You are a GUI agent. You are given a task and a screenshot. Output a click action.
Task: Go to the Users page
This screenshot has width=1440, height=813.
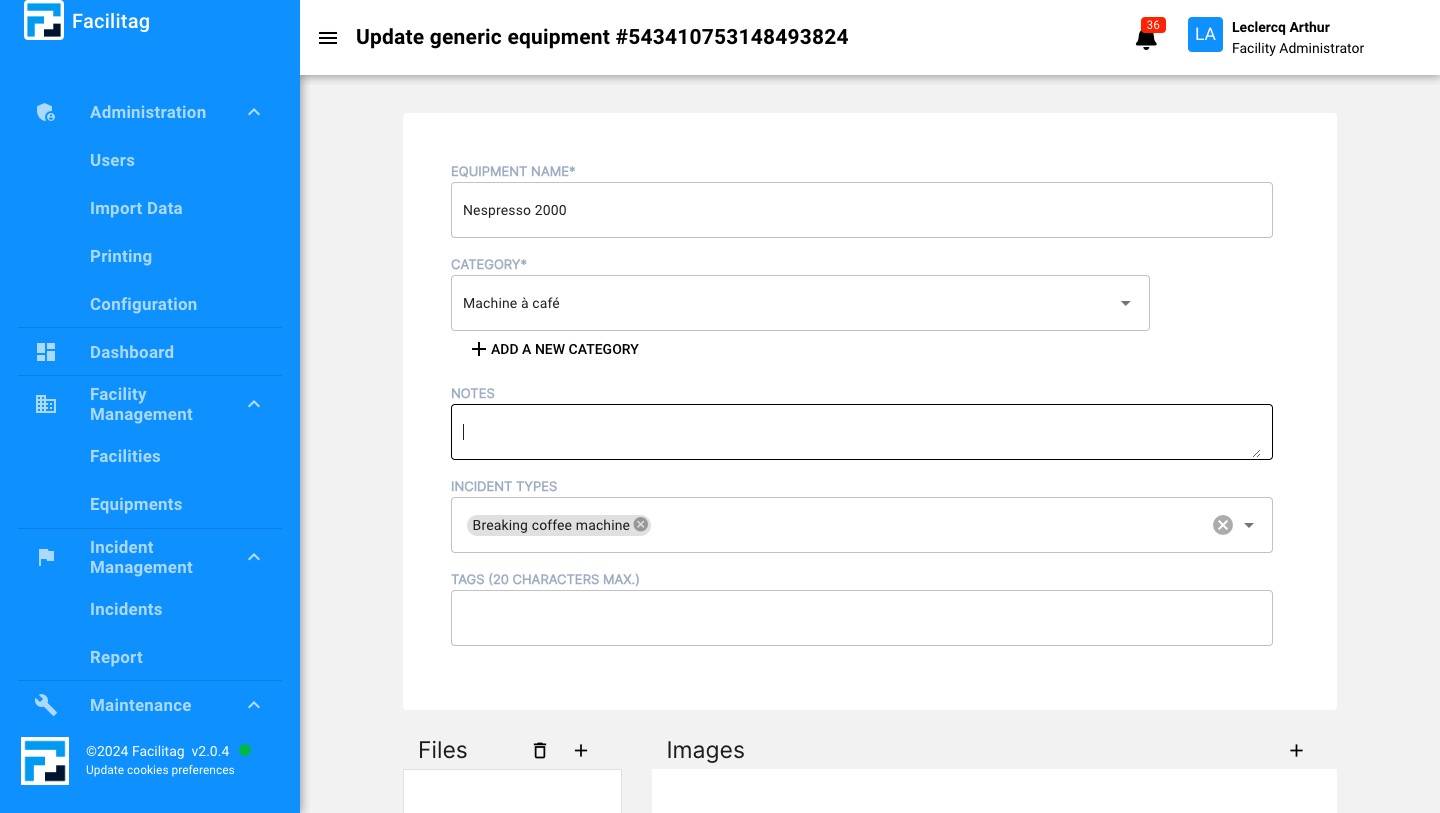point(112,160)
